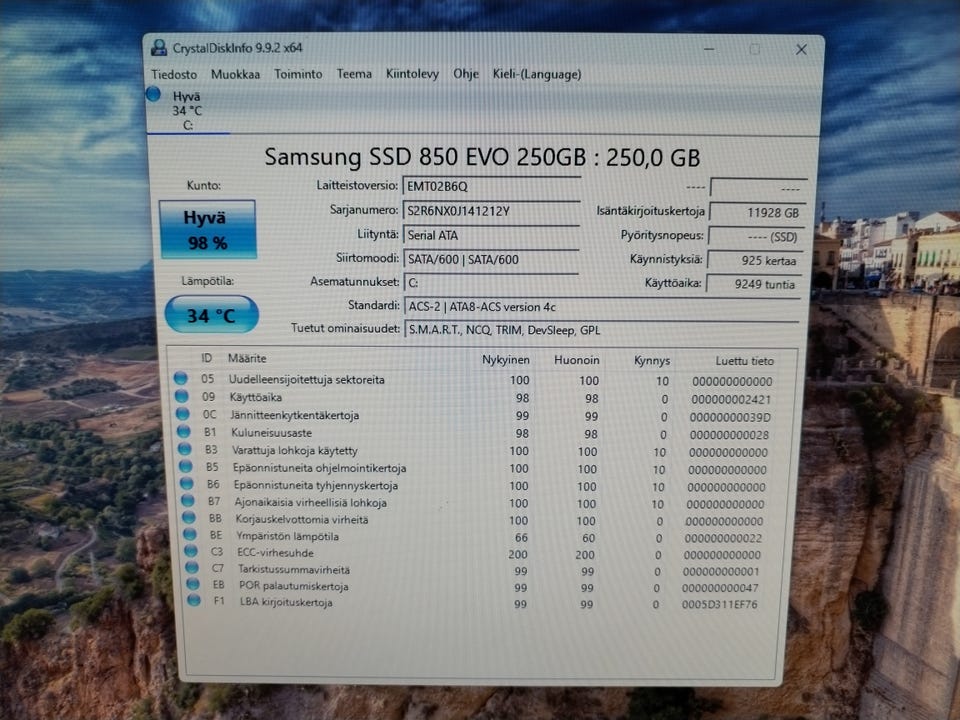Click the Käyttöaika value 9249 tuntia
Screen dimensions: 960x720
tap(754, 284)
